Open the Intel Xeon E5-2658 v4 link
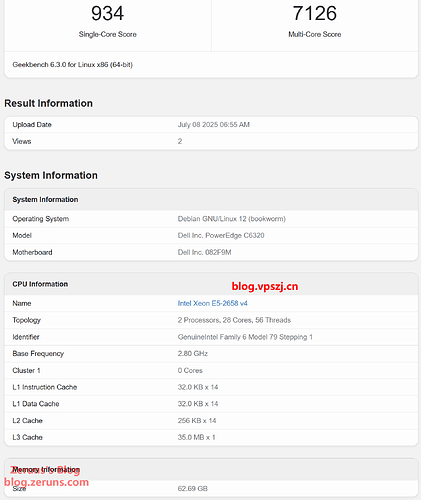This screenshot has height=500, width=421. (212, 303)
